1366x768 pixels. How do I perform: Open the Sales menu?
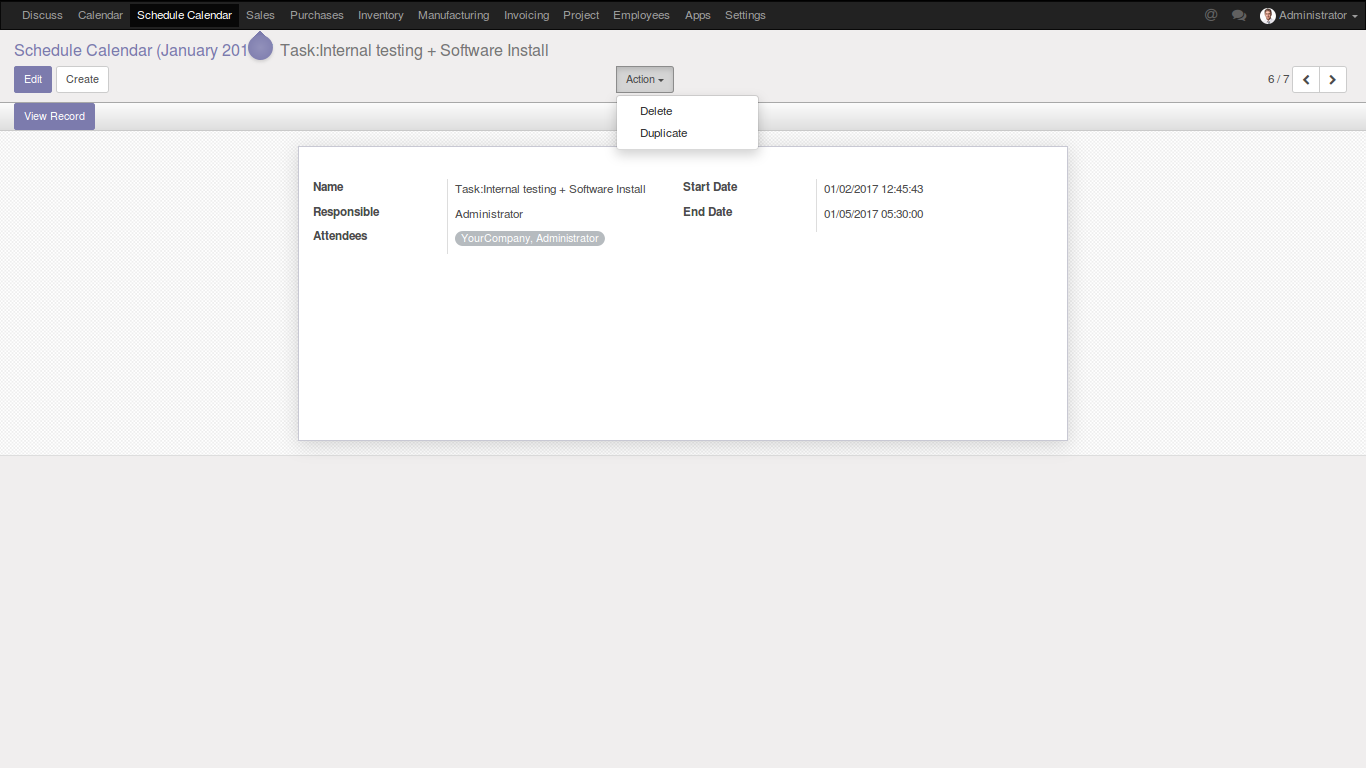(x=260, y=15)
